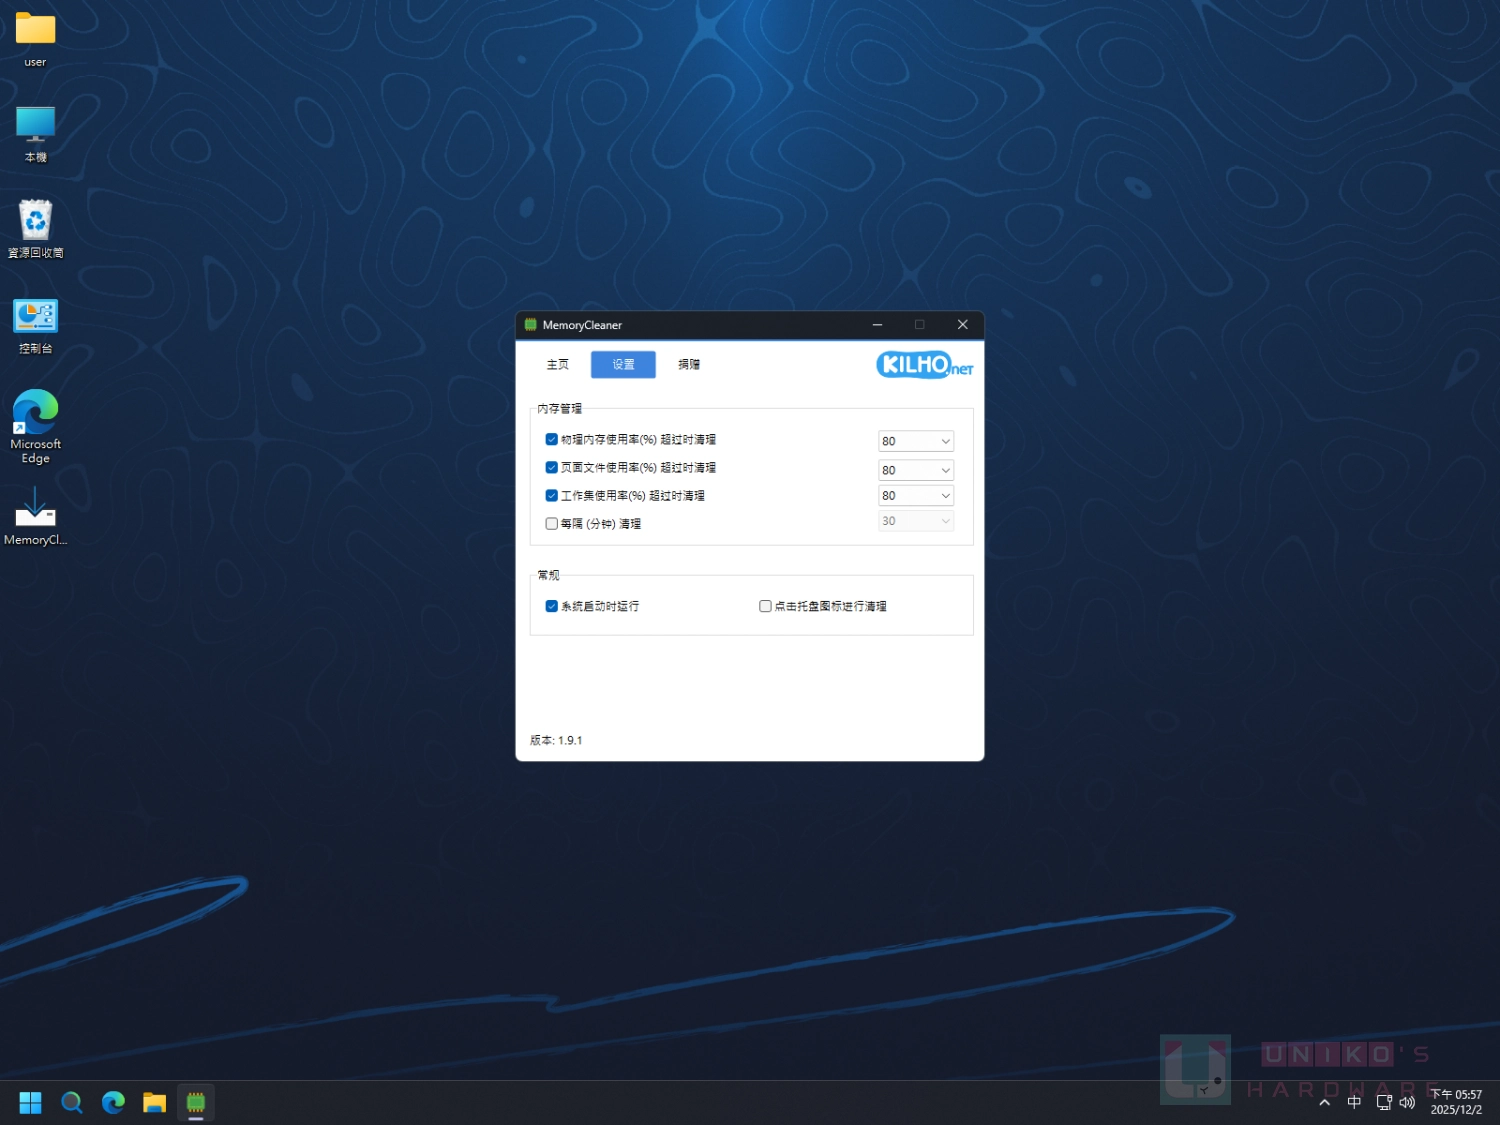Click the Windows Start button

tap(30, 1101)
